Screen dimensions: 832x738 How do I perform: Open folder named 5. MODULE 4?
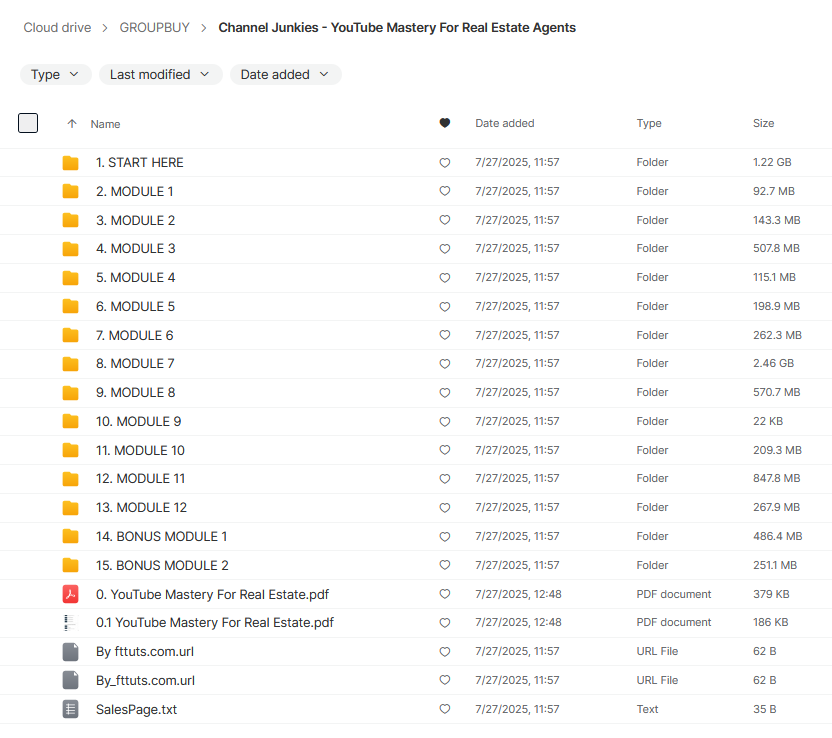[x=135, y=278]
